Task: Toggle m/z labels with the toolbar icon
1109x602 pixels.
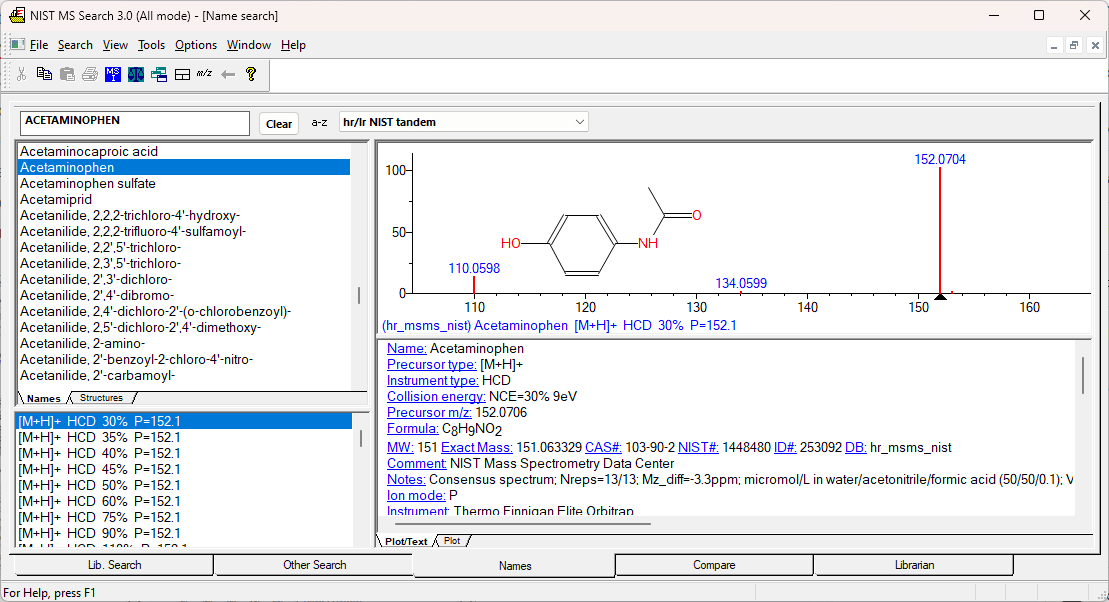Action: [x=204, y=75]
